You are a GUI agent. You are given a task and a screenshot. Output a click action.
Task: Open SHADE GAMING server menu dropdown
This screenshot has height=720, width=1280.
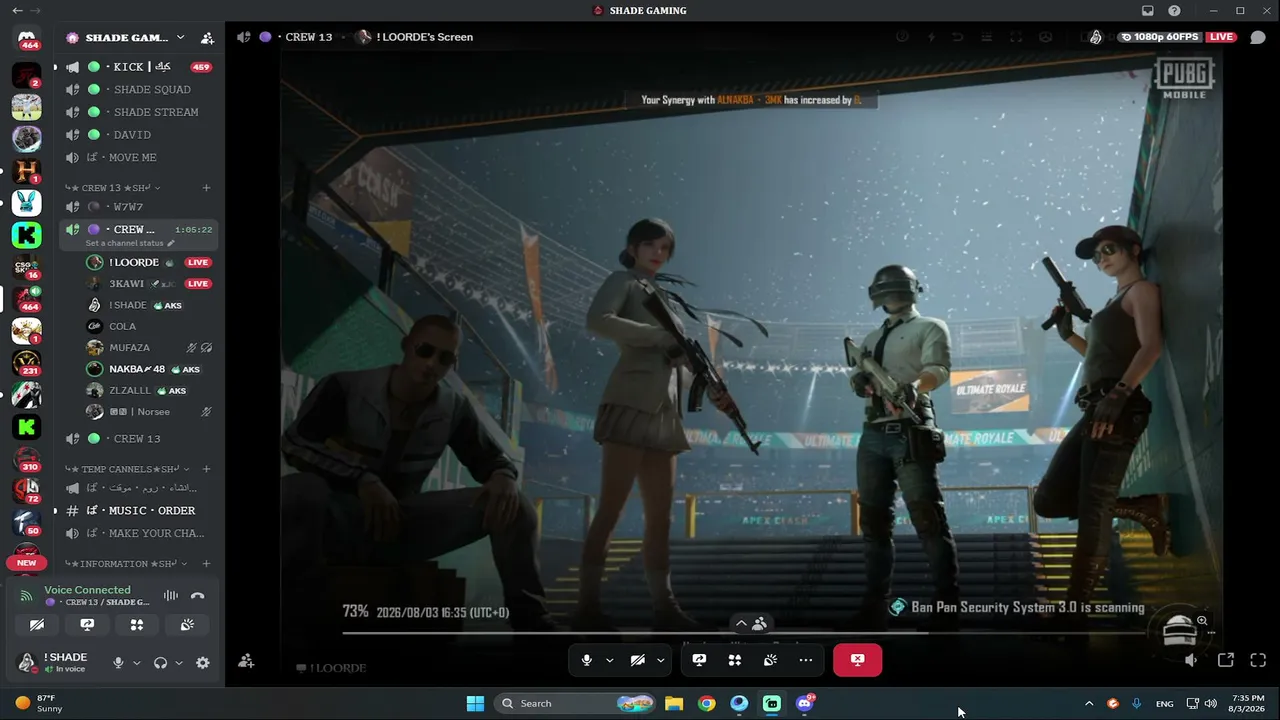point(180,38)
